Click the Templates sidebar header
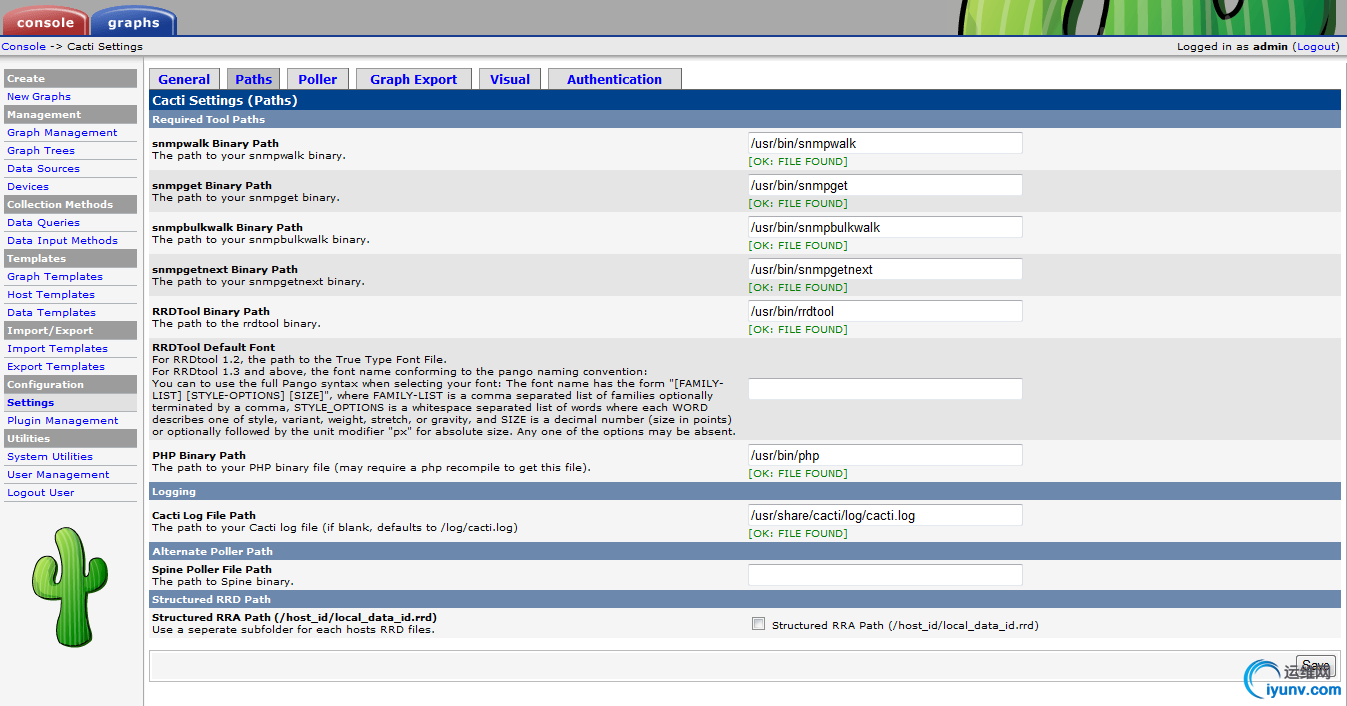Screen dimensions: 1347x706 70,259
